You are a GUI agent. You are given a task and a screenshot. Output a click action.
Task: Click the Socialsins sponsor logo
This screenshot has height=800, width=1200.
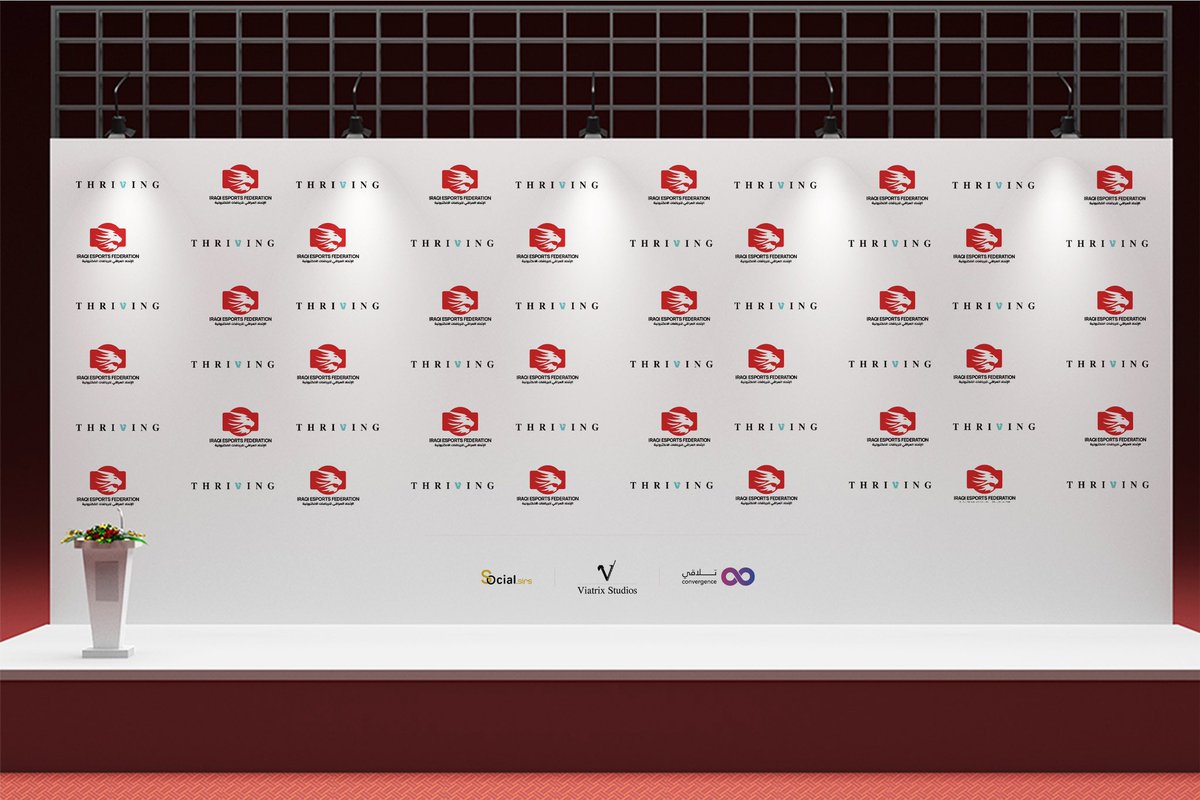tap(506, 578)
